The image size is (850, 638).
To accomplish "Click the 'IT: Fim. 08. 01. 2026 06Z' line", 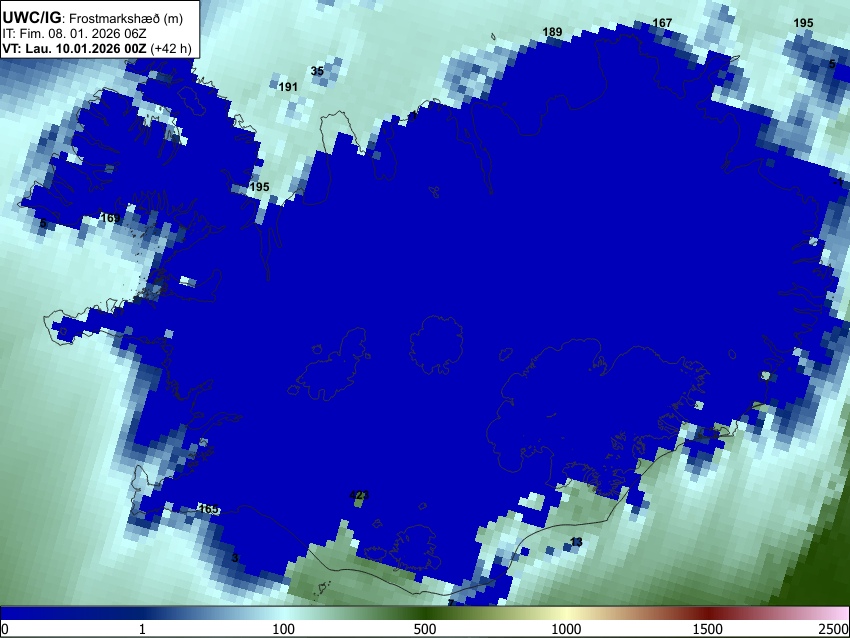I will coord(74,34).
